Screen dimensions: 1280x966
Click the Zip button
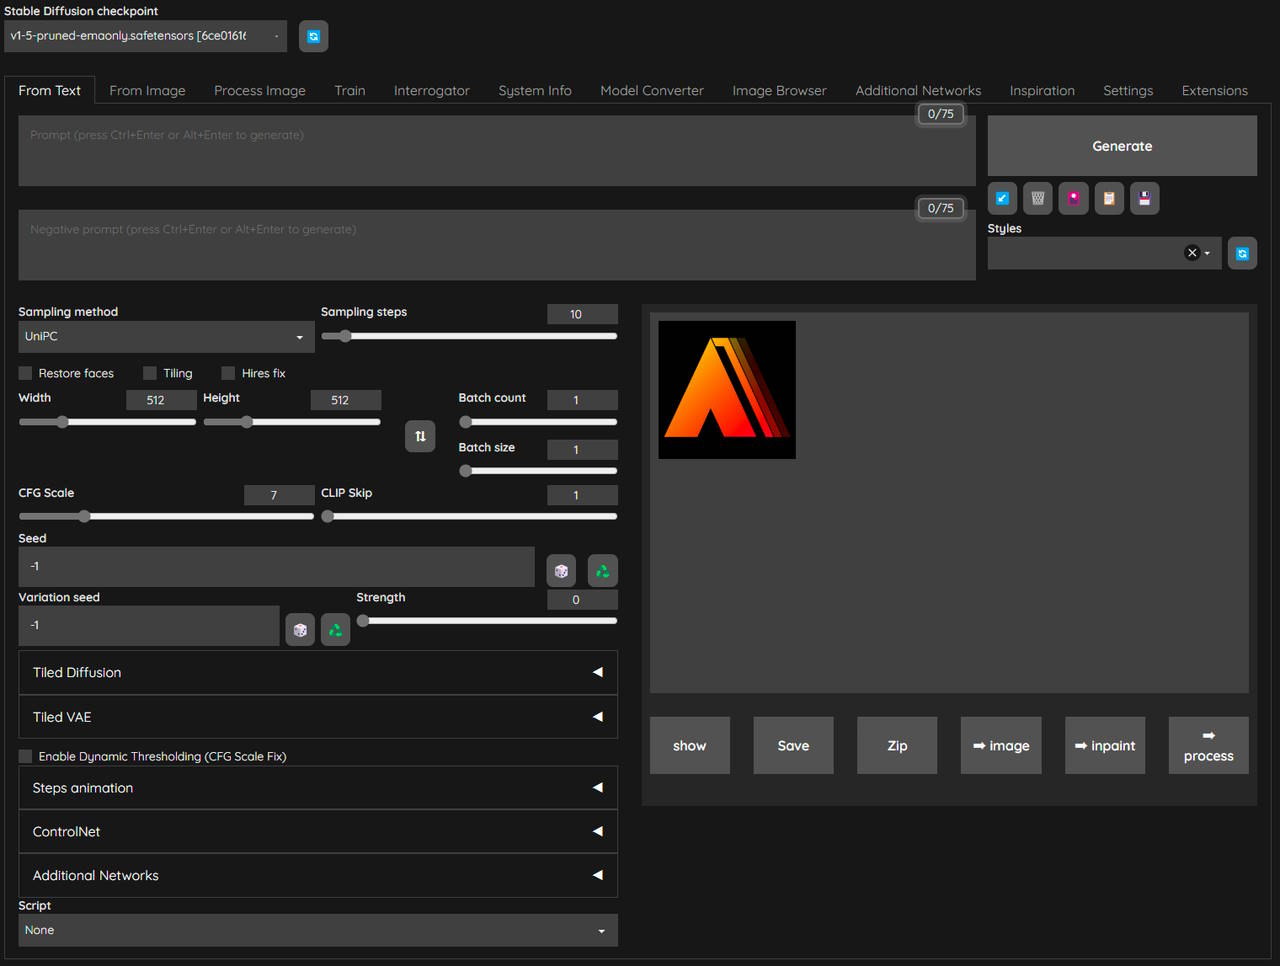pos(897,745)
